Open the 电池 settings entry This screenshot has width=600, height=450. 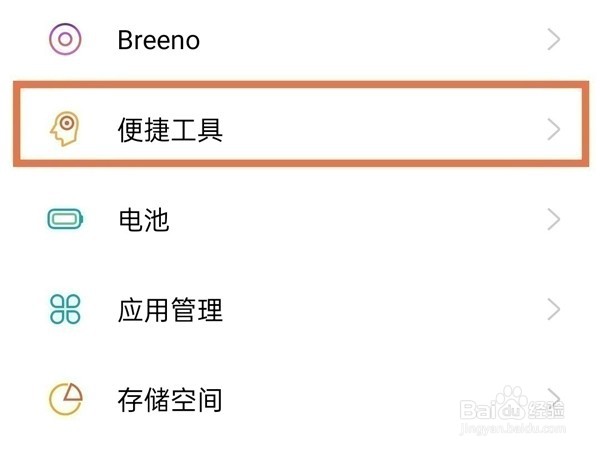click(144, 220)
